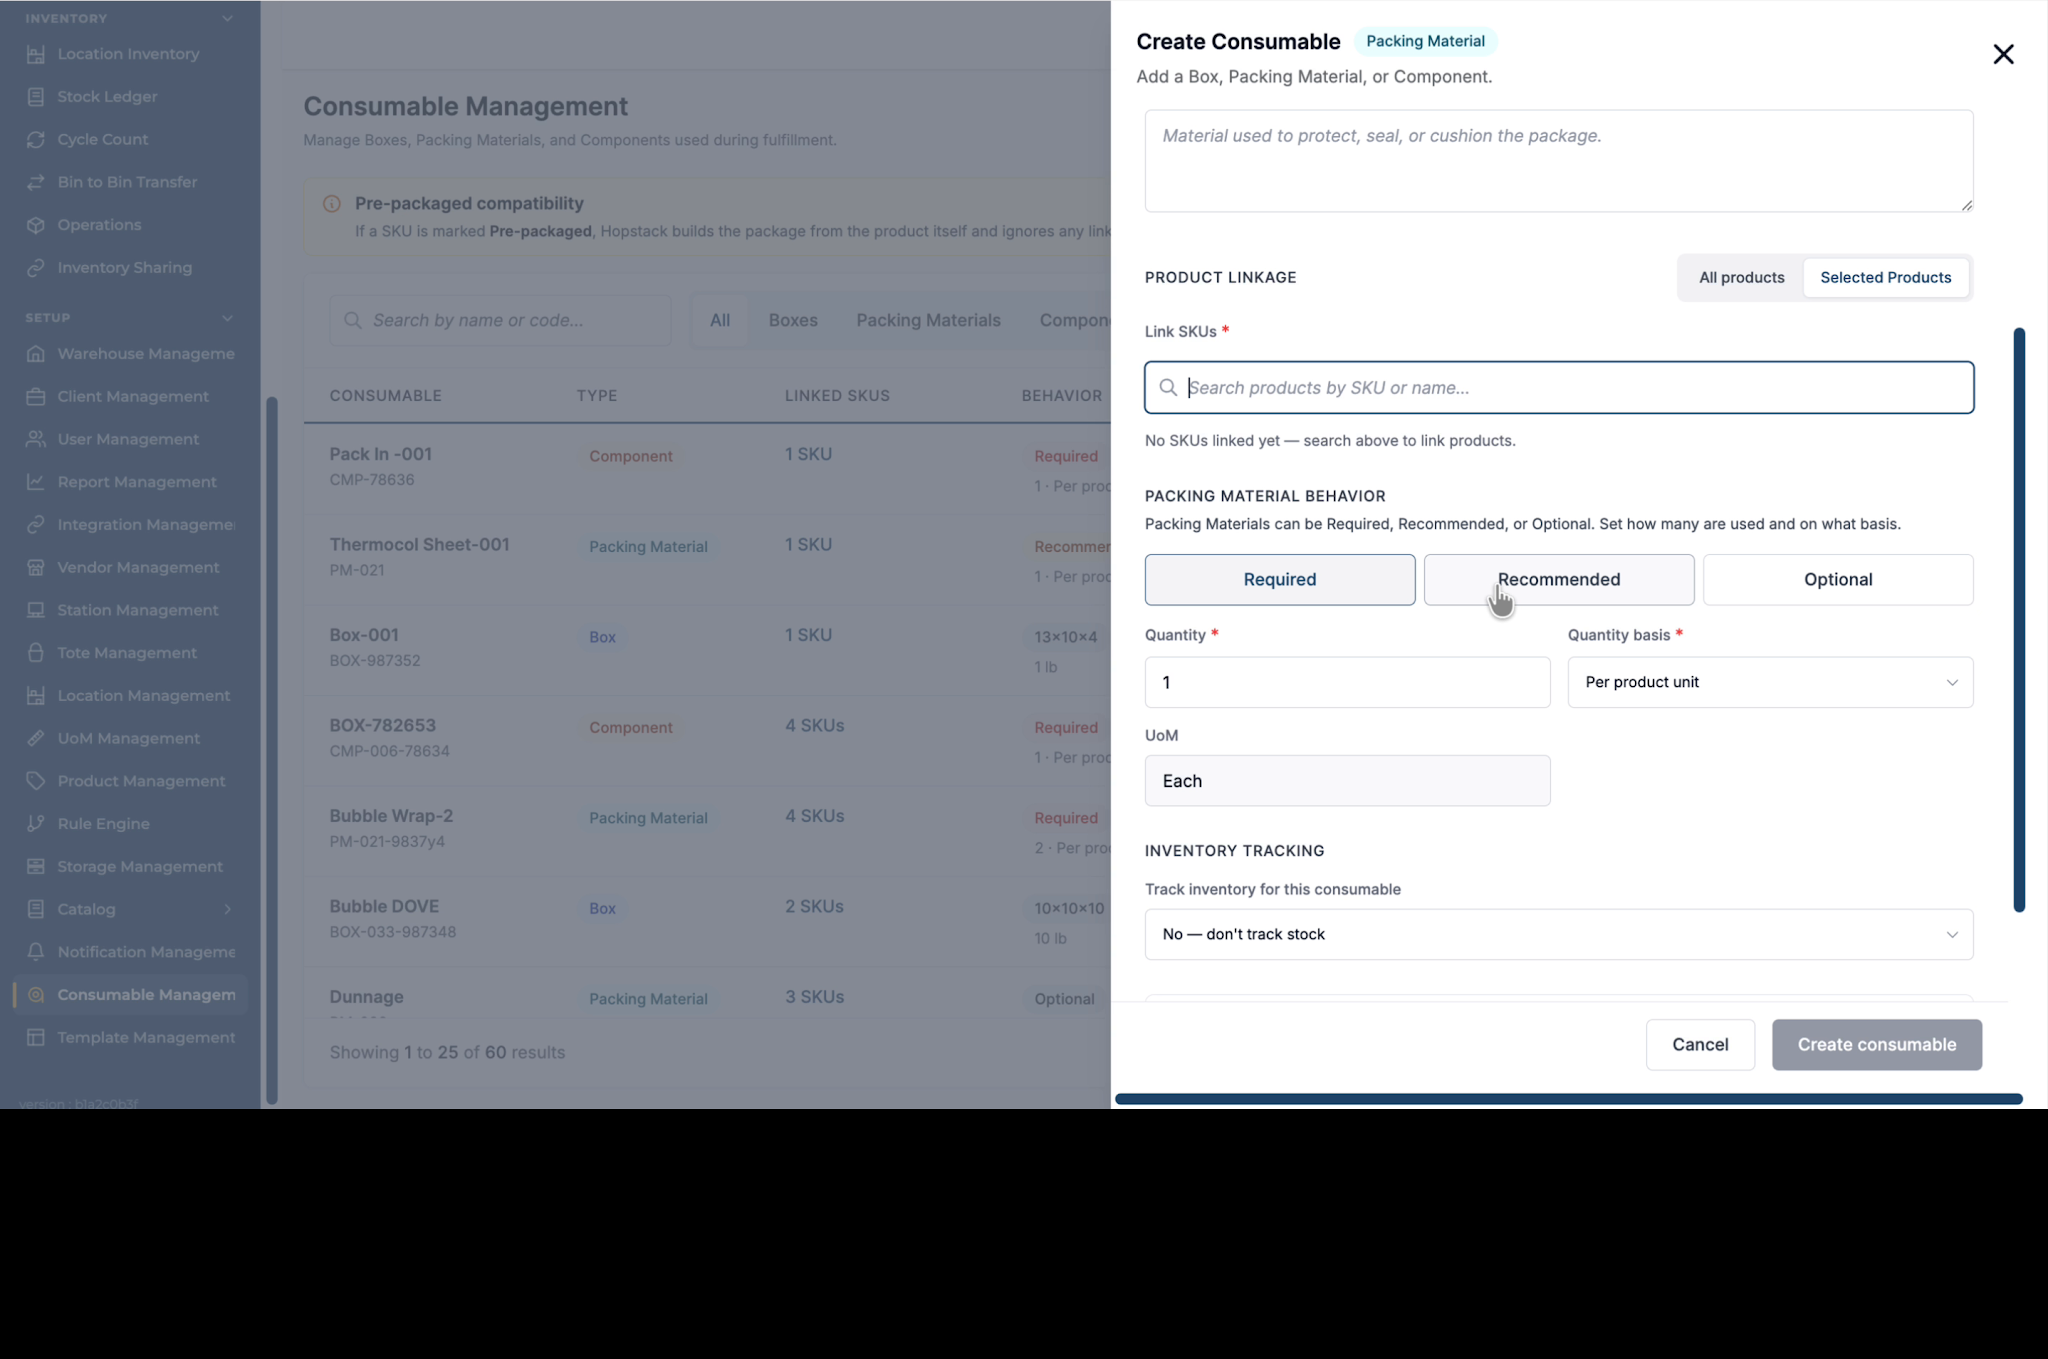Image resolution: width=2048 pixels, height=1359 pixels.
Task: Click the Report Management sidebar icon
Action: 36,482
